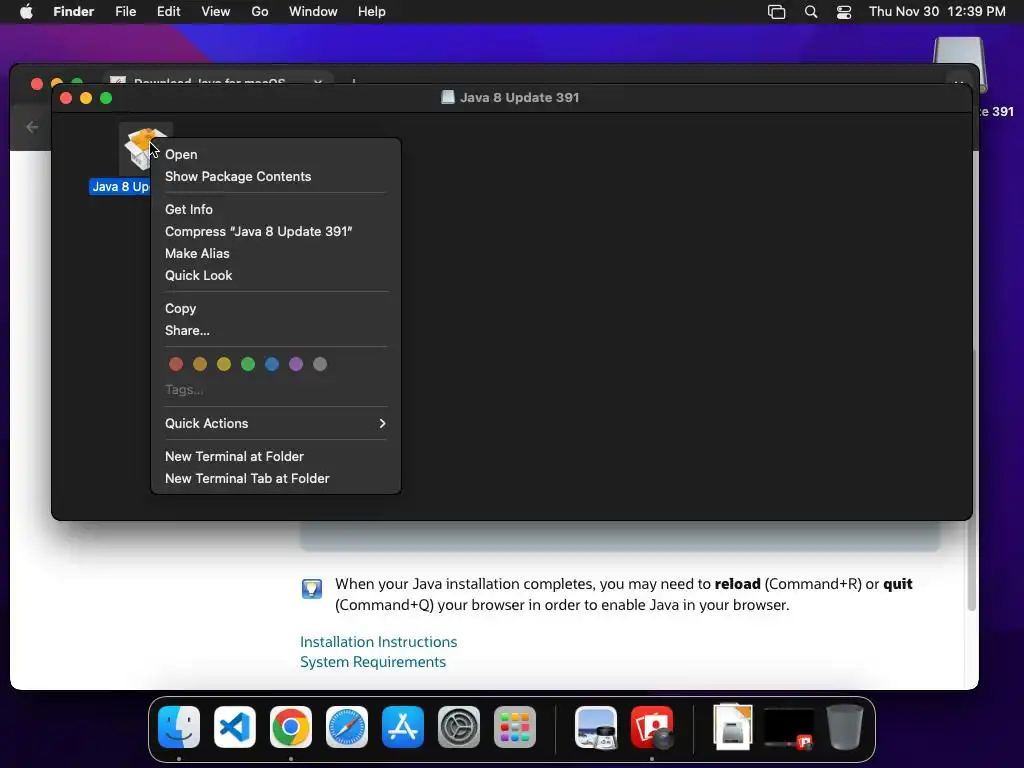Image resolution: width=1024 pixels, height=768 pixels.
Task: Select Copy in the context menu
Action: coord(276,308)
